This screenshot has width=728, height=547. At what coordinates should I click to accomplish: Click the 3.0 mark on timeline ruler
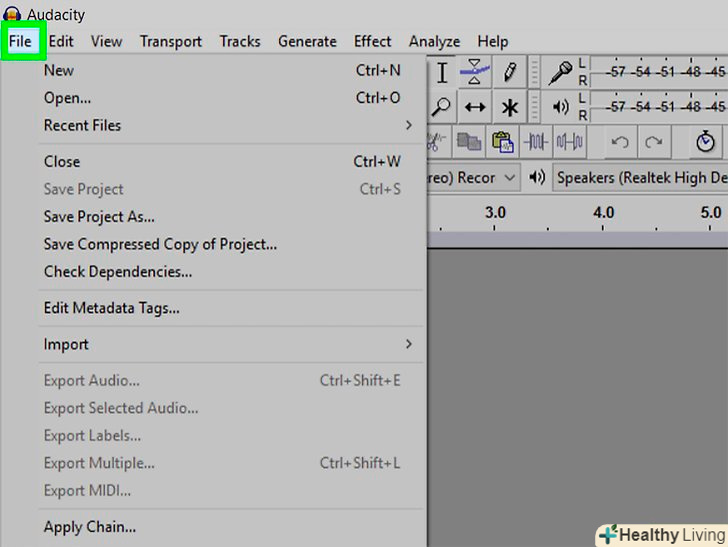[495, 213]
